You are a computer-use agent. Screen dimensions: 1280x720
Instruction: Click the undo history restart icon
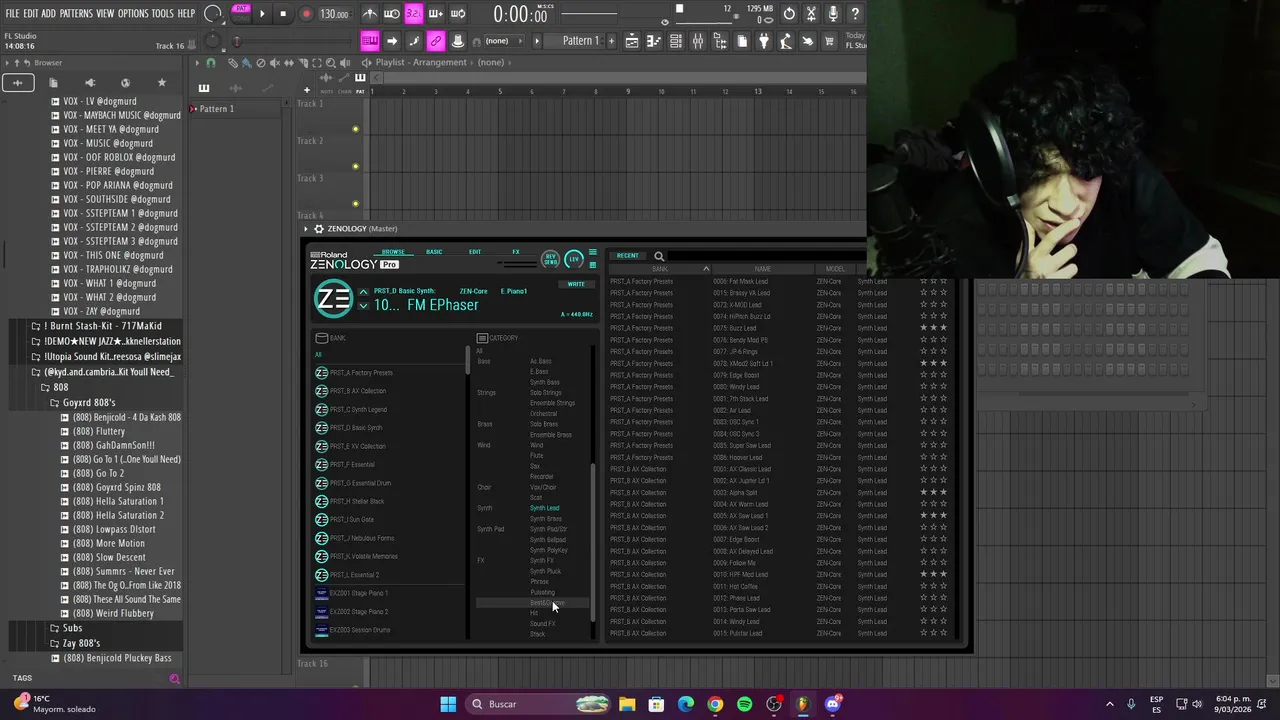[789, 14]
